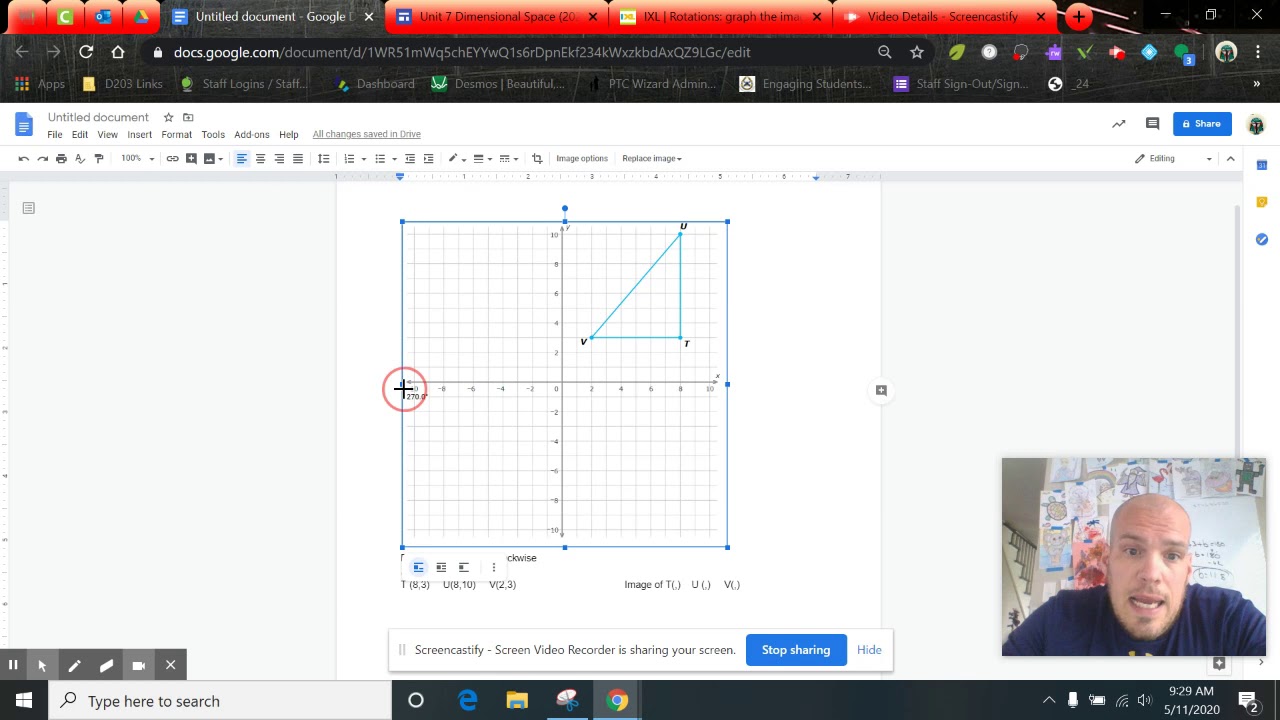Open File Explorer from the taskbar
This screenshot has height=720, width=1280.
click(x=517, y=701)
